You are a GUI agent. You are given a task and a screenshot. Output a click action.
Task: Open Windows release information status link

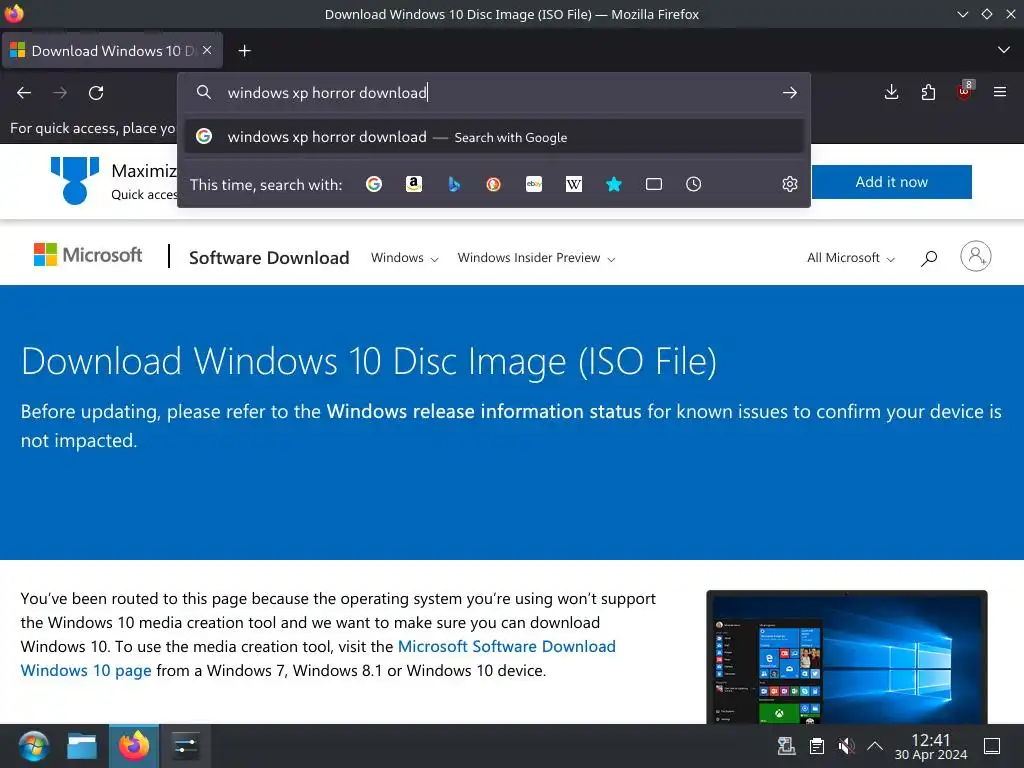click(484, 411)
